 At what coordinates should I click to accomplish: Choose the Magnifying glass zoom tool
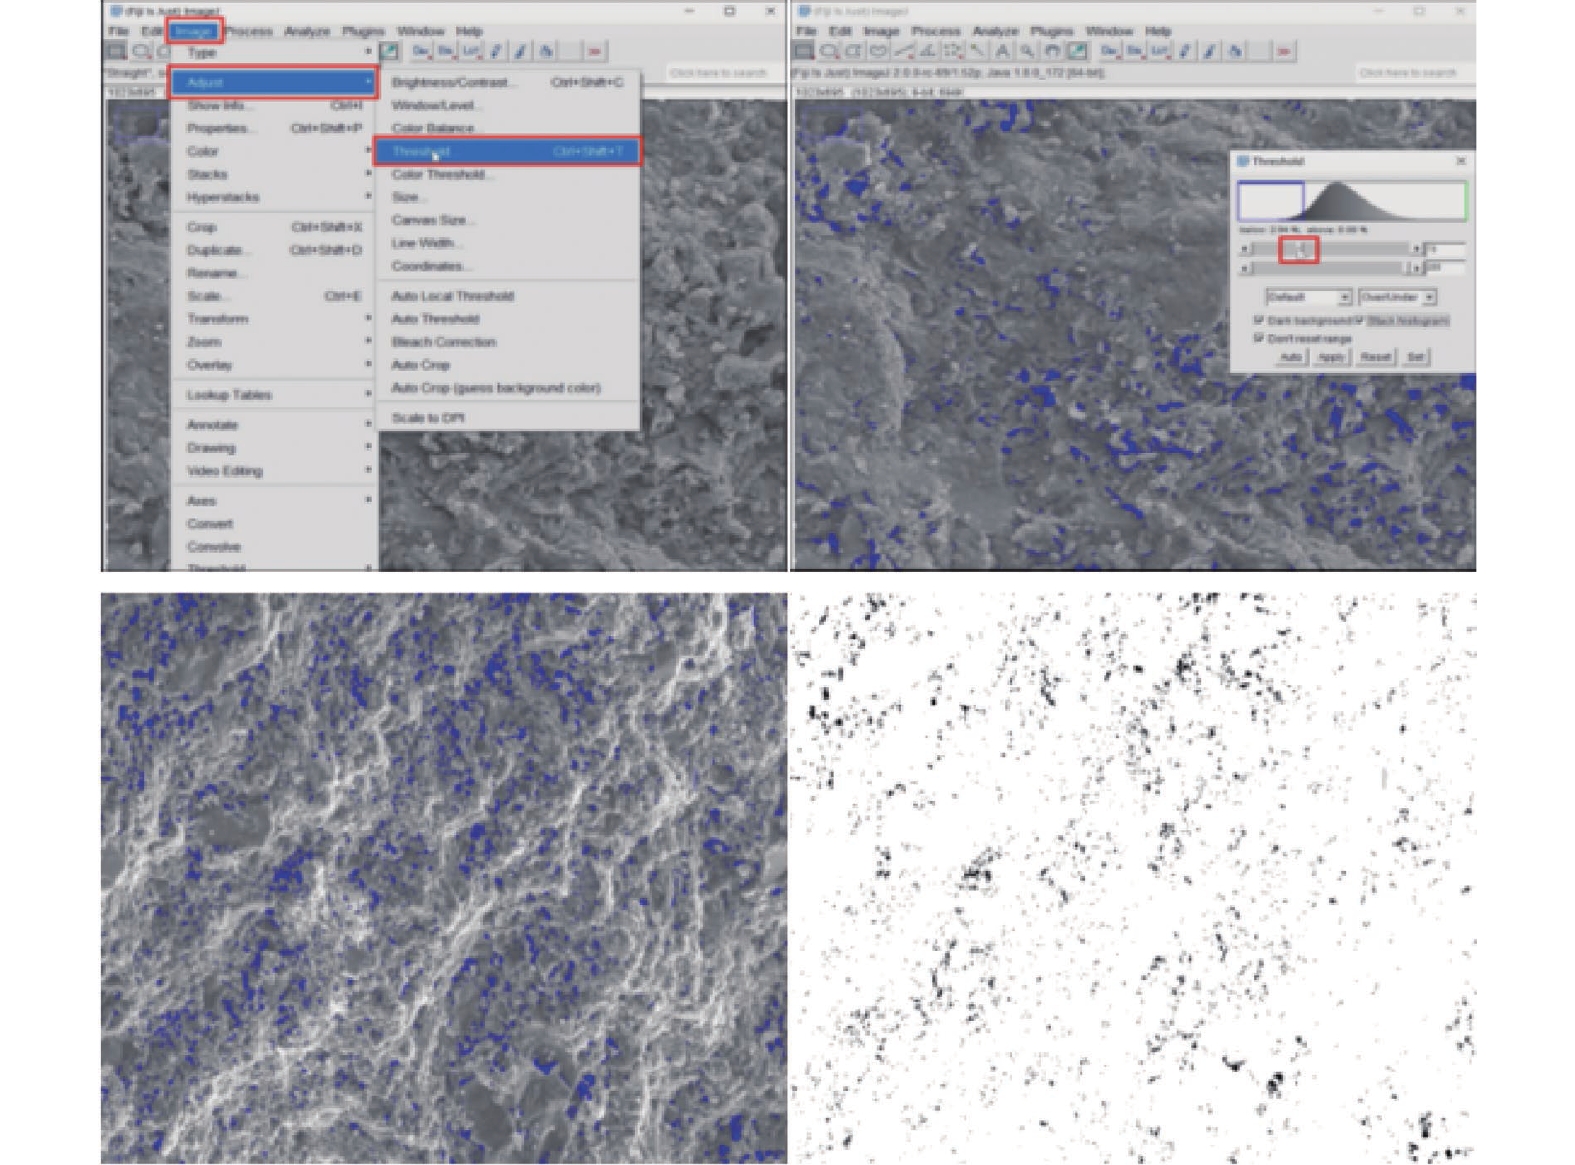[x=1027, y=51]
